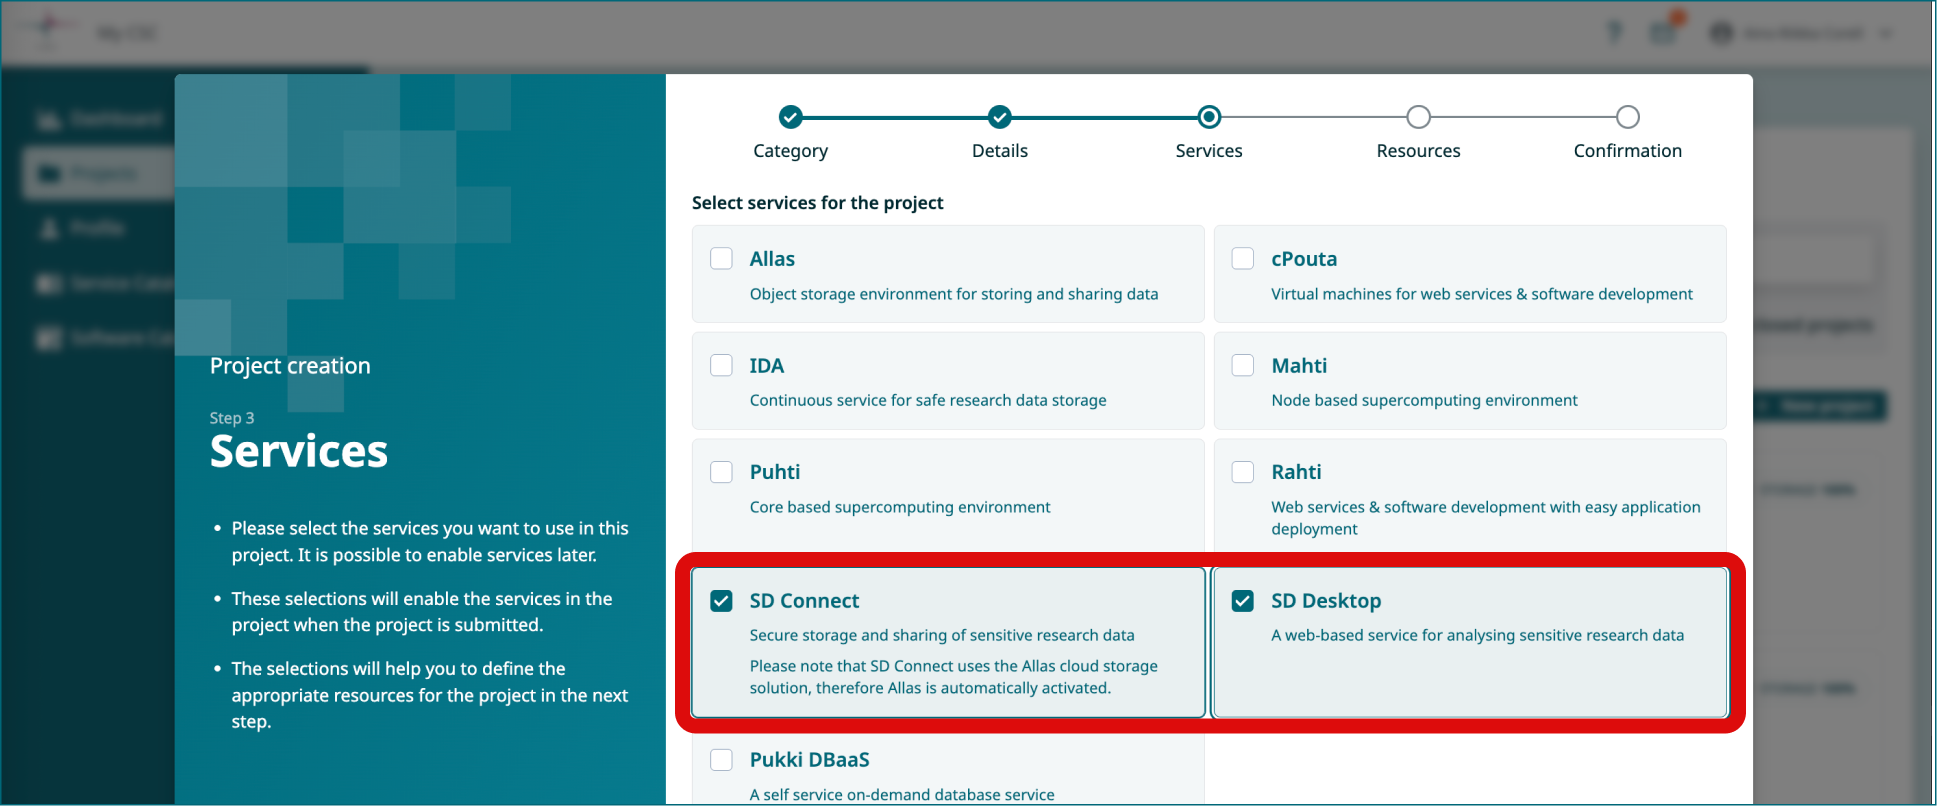Click the blurred New project button behind dialog
Image resolution: width=1937 pixels, height=806 pixels.
coord(1821,406)
